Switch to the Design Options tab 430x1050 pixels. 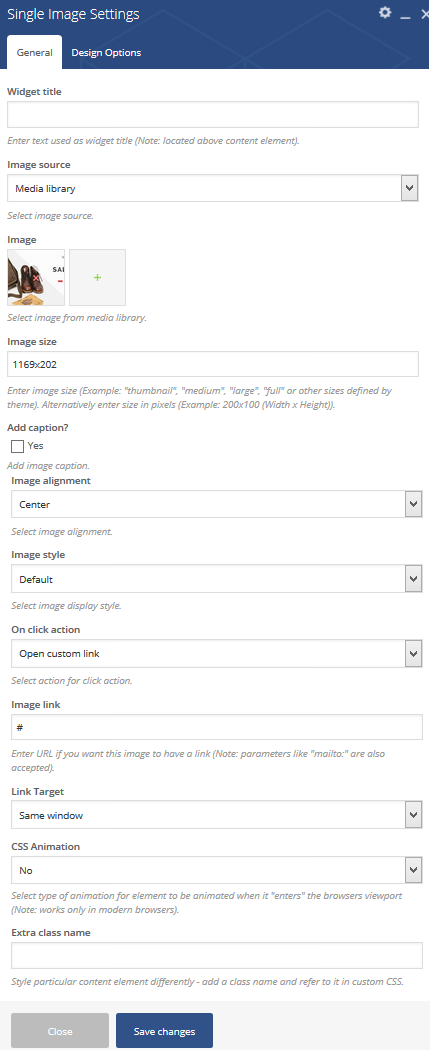tap(106, 53)
